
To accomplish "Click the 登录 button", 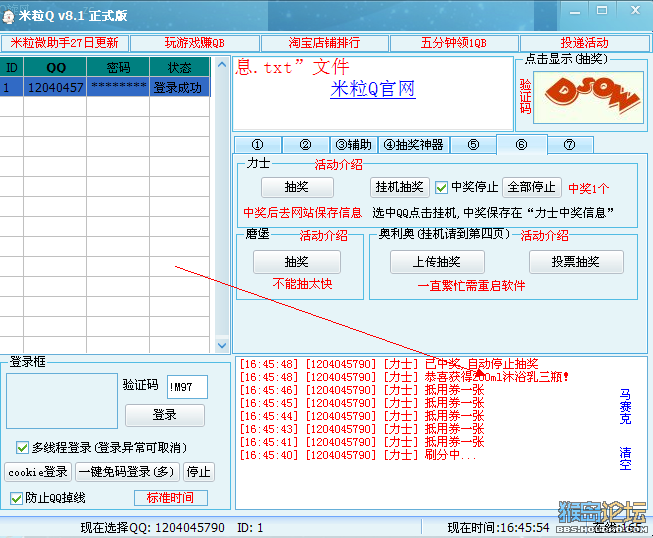I will click(165, 415).
